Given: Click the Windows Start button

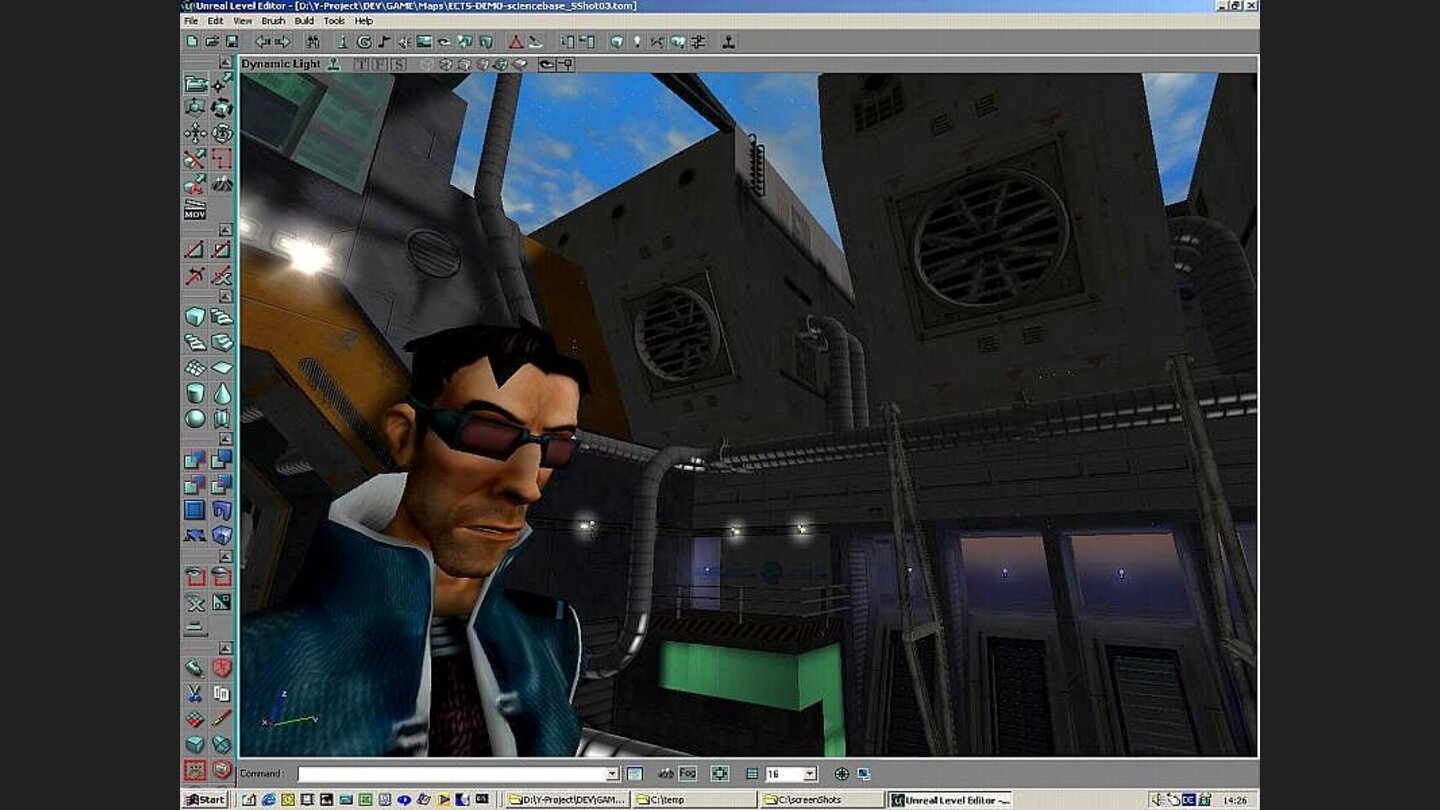Looking at the screenshot, I should point(206,800).
